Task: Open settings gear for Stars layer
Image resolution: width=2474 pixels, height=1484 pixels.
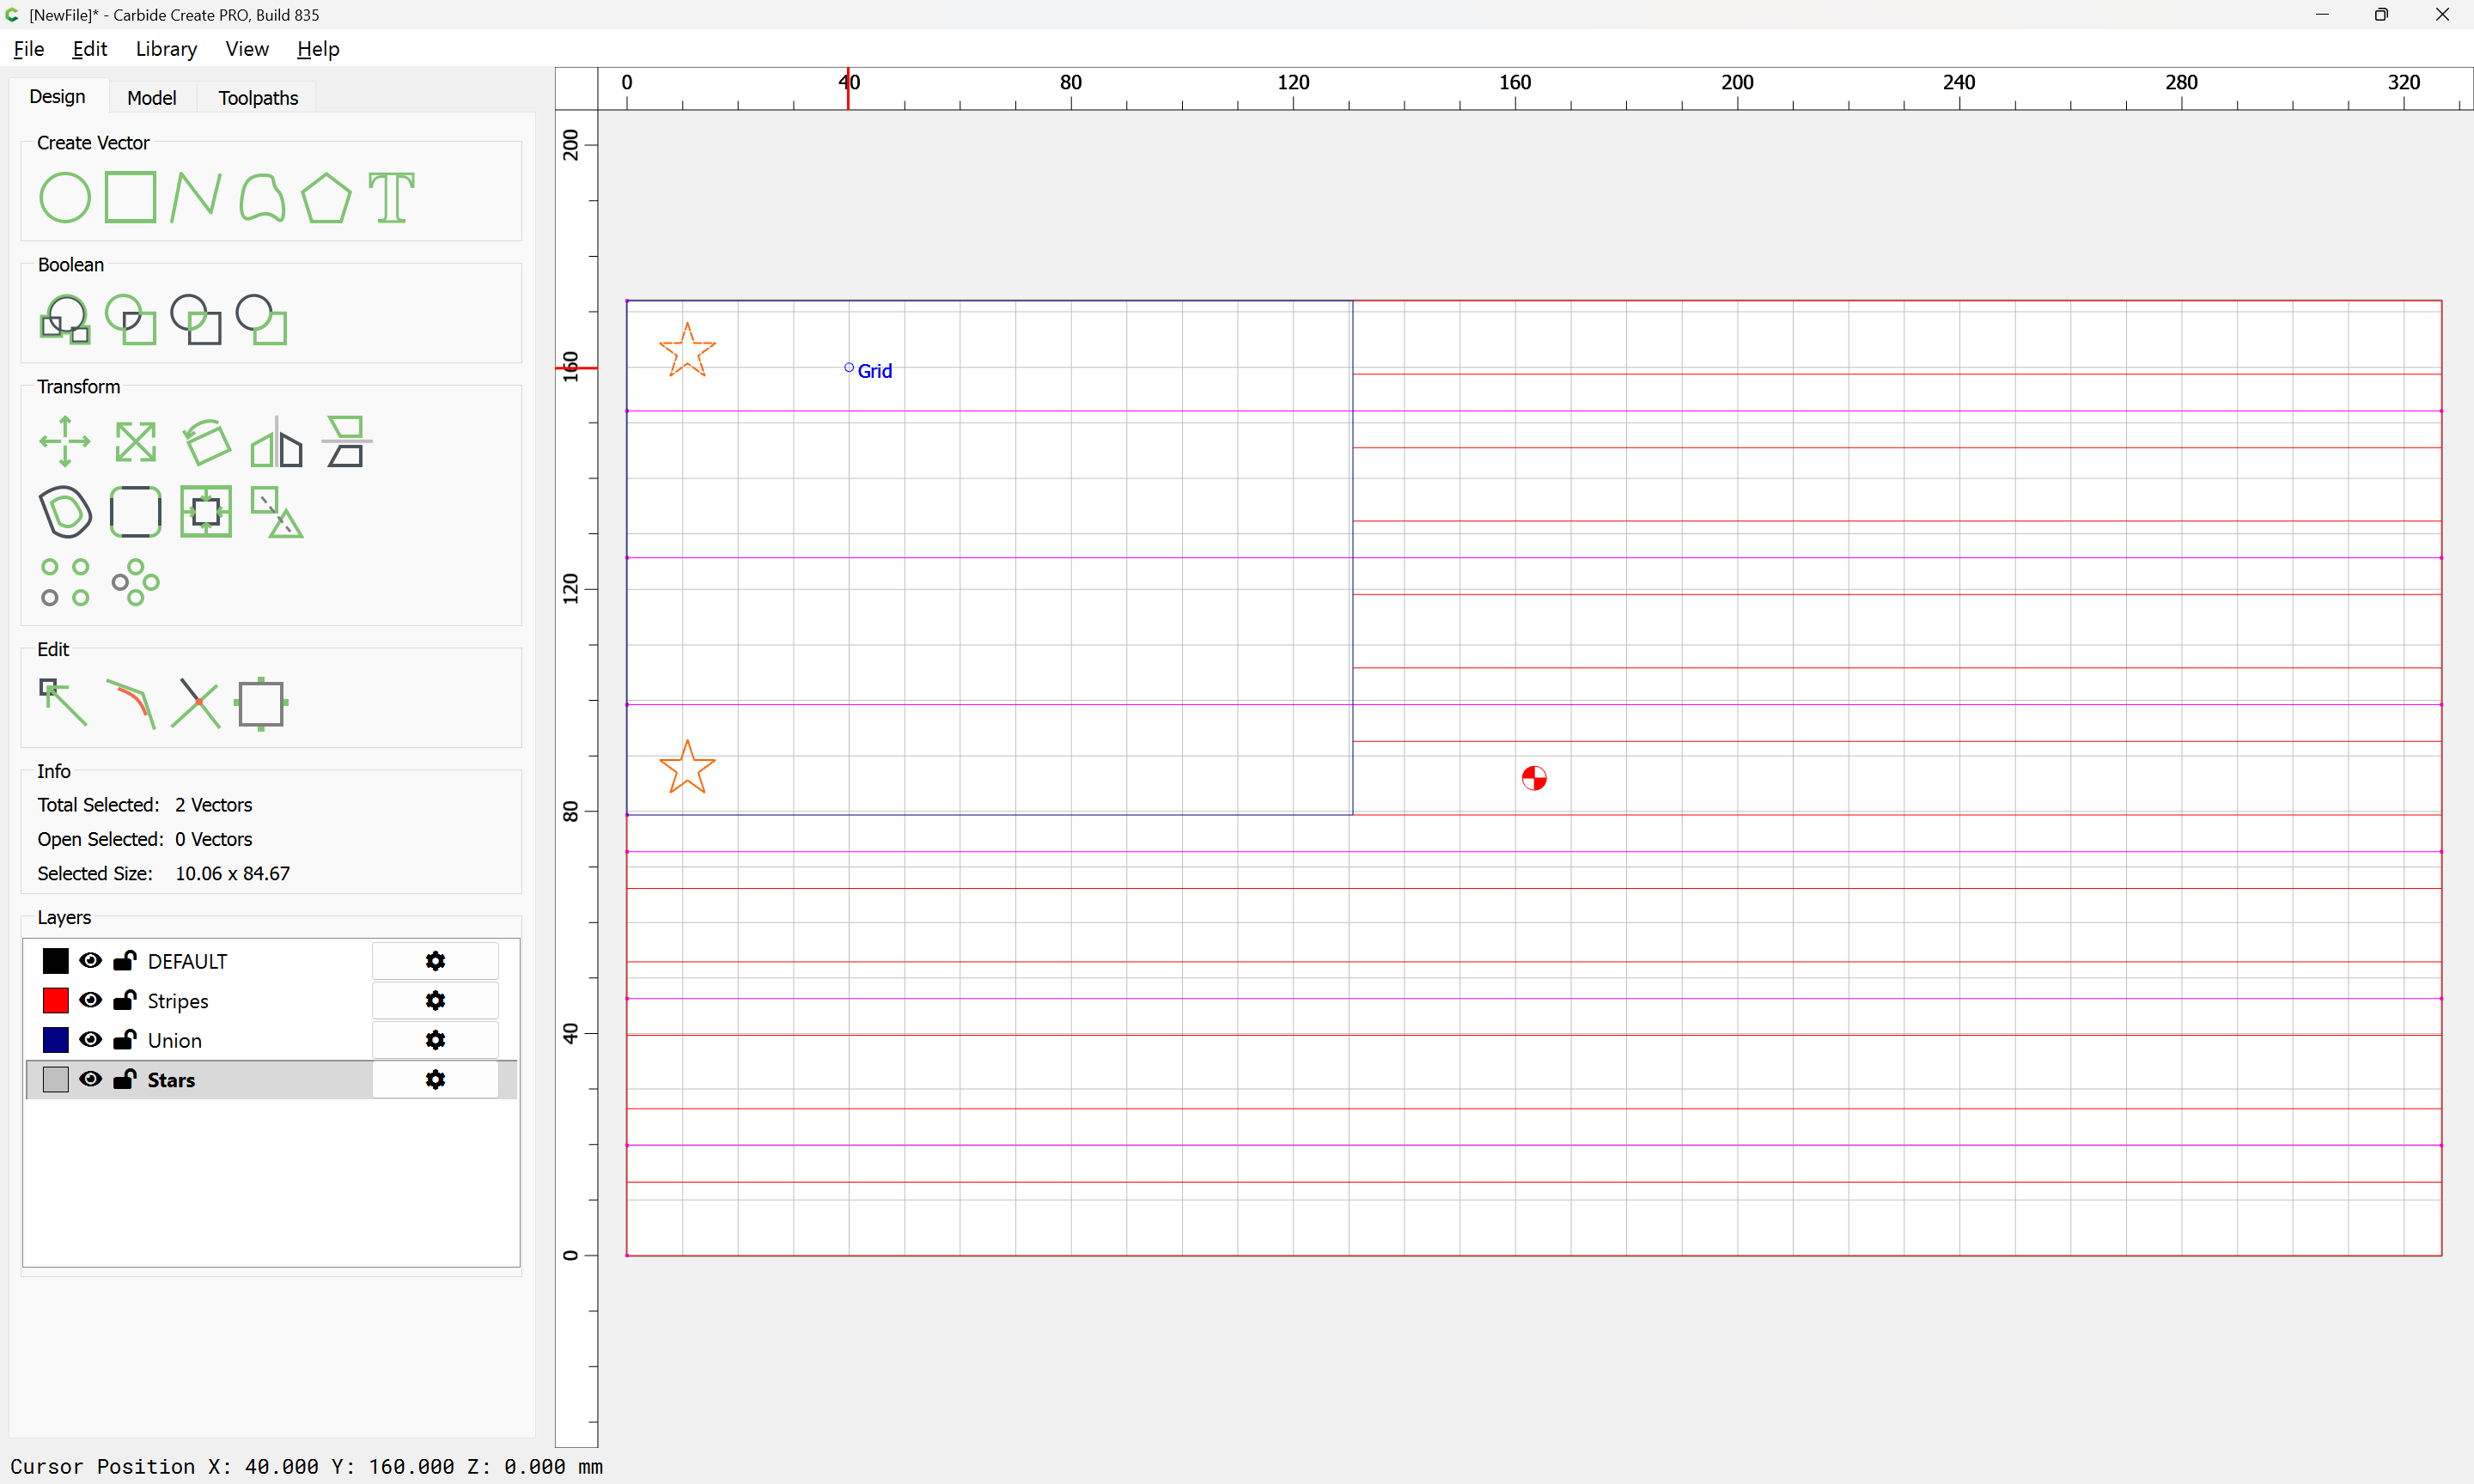Action: [435, 1080]
